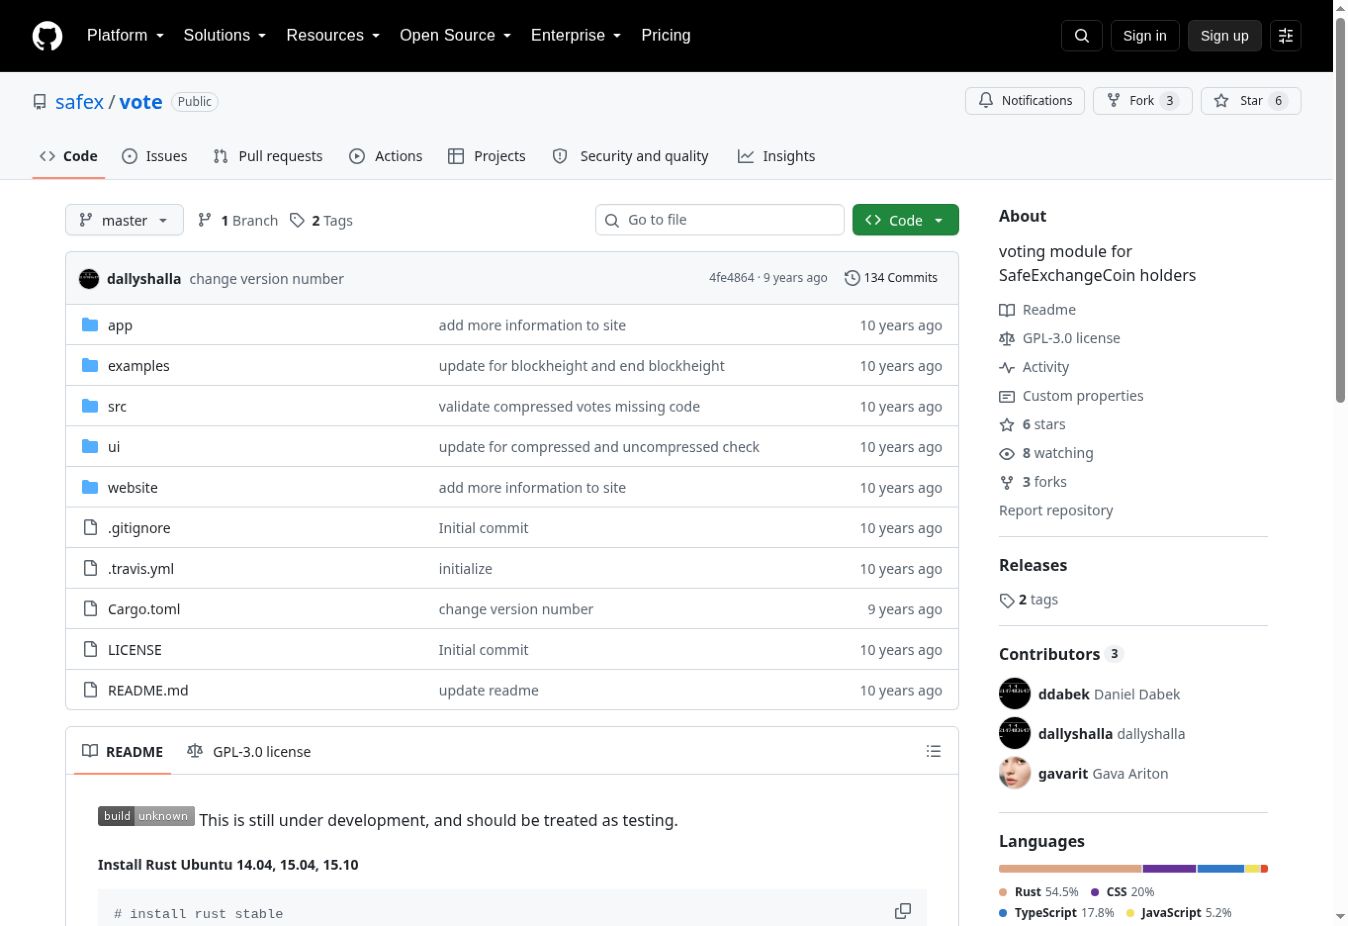Click ddabek's contributor avatar

point(1014,693)
